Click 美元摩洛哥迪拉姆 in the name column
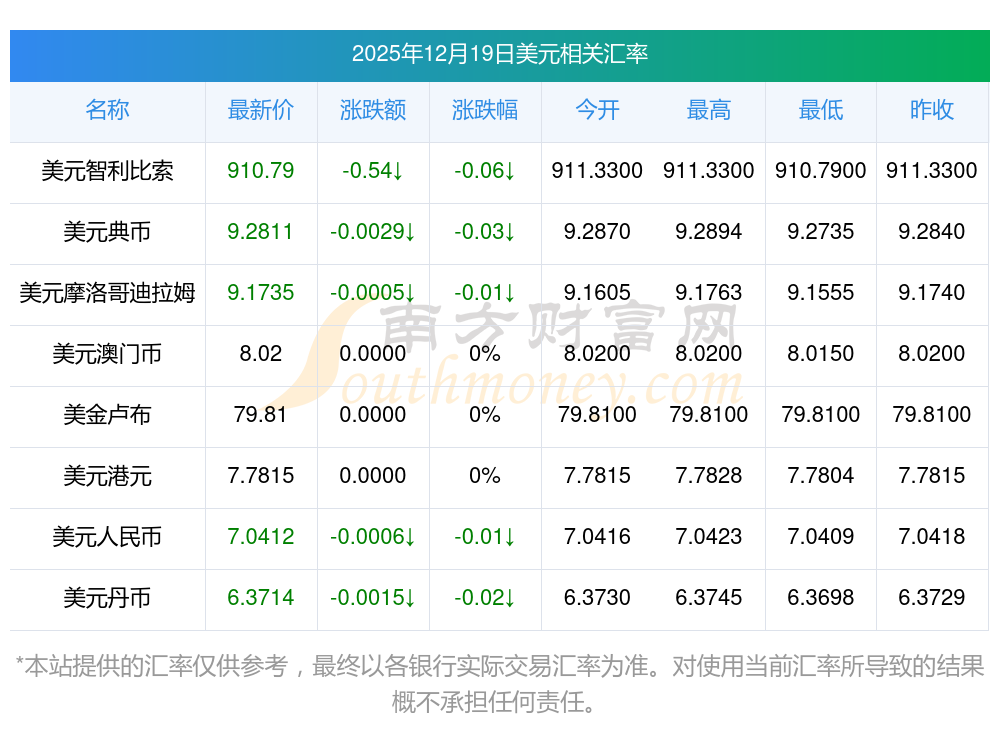Screen dimensions: 1000x733 (107, 293)
